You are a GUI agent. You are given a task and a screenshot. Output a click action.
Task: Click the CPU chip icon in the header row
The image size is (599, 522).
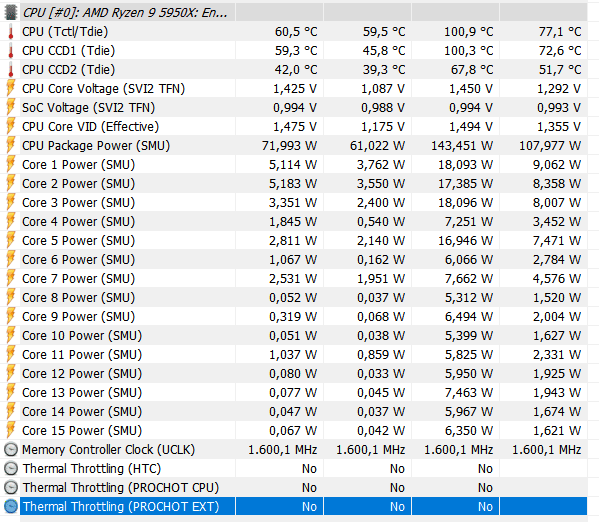pos(11,12)
